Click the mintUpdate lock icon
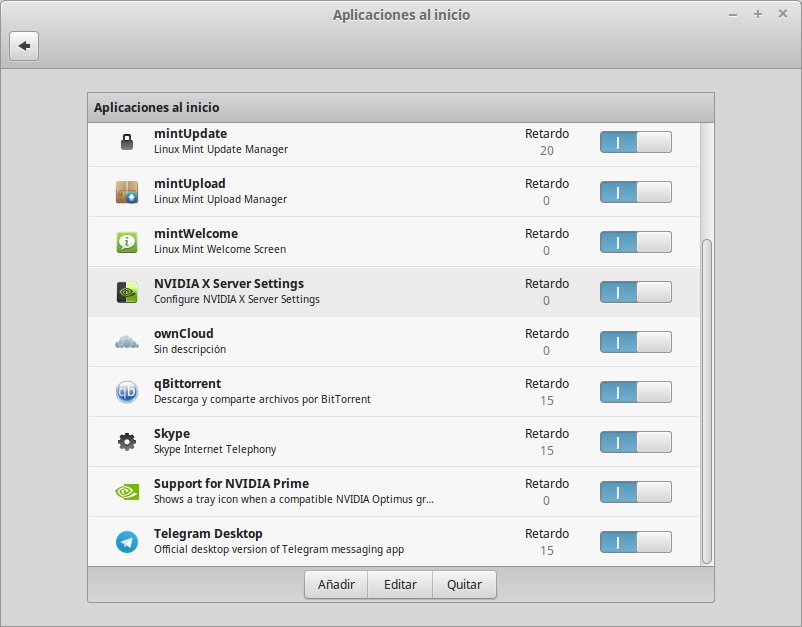This screenshot has height=627, width=802. [x=127, y=142]
